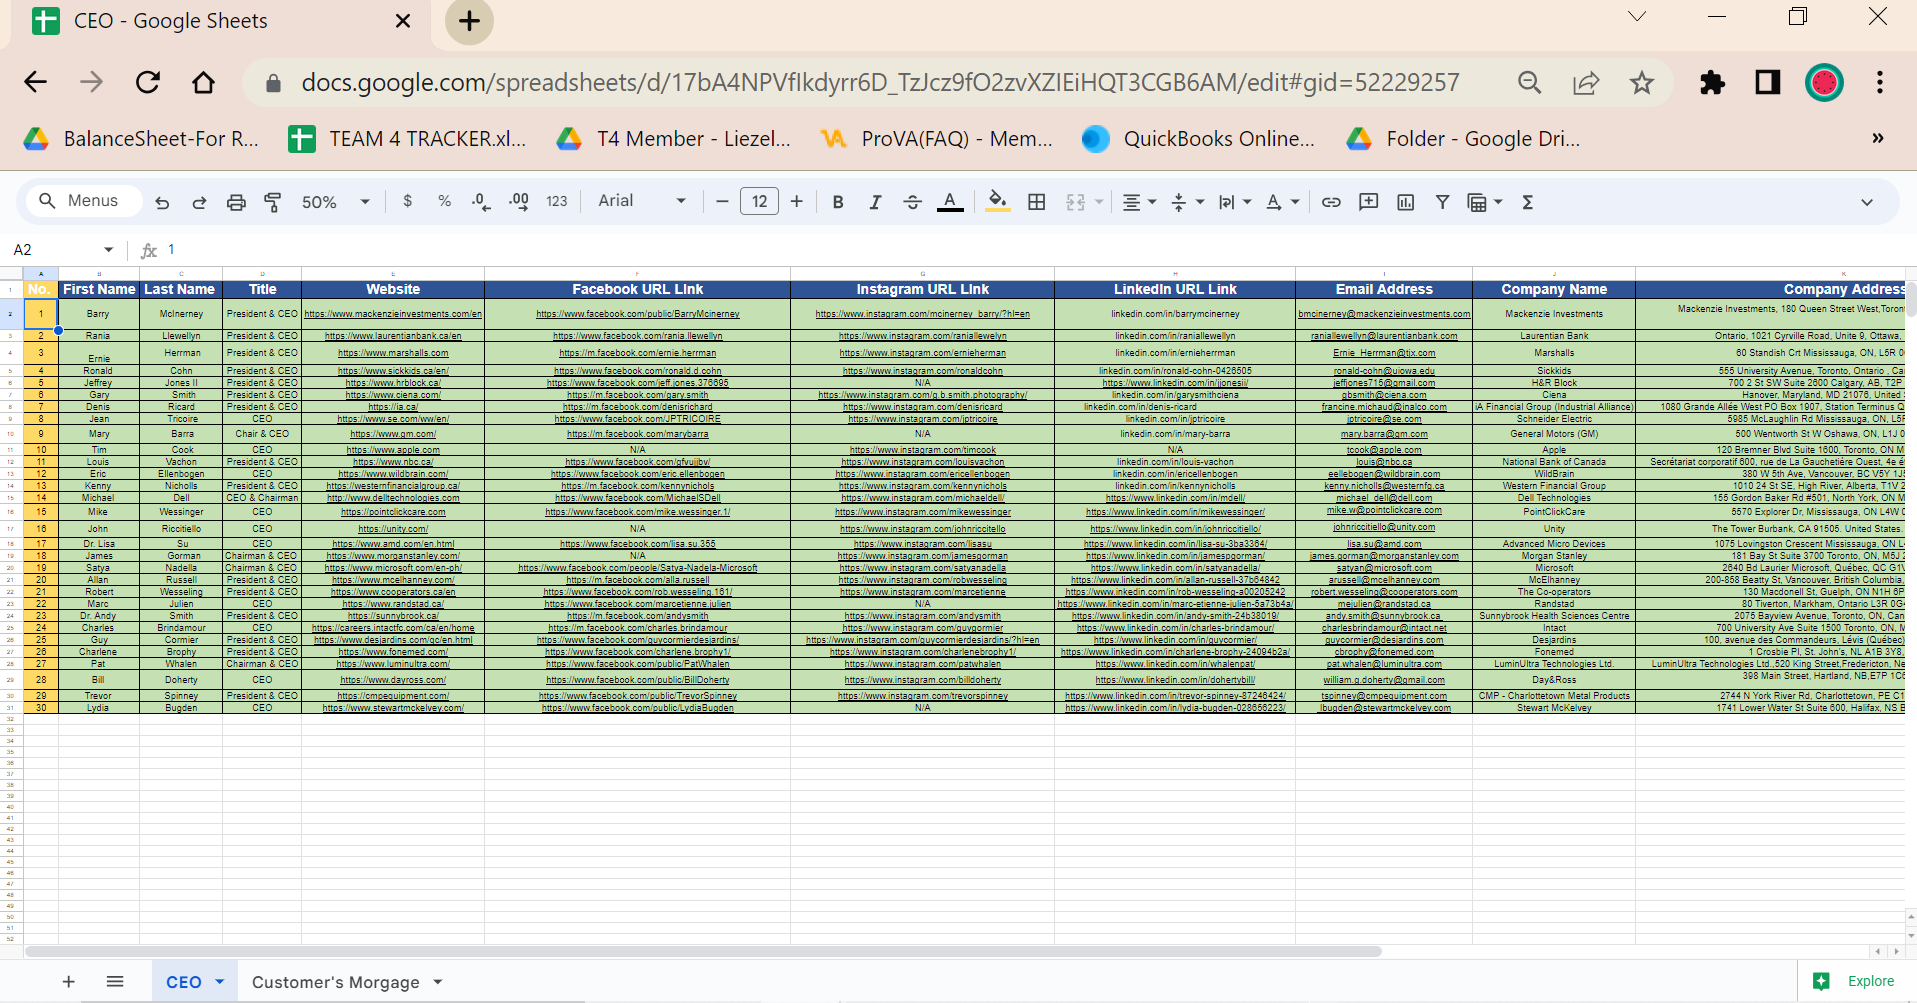
Task: Click the redo icon in toolbar
Action: (x=199, y=202)
